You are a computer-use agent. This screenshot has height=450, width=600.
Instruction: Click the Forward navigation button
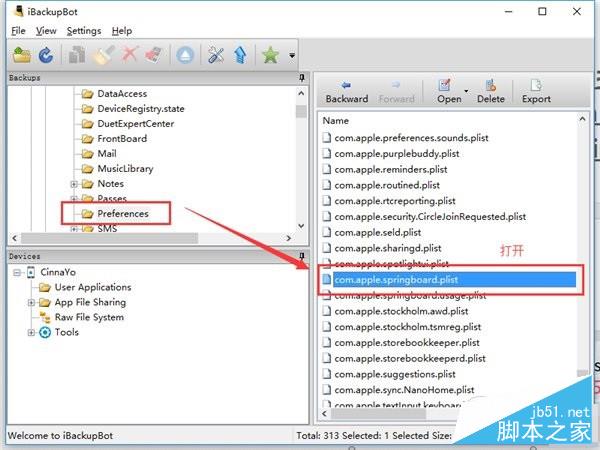396,92
